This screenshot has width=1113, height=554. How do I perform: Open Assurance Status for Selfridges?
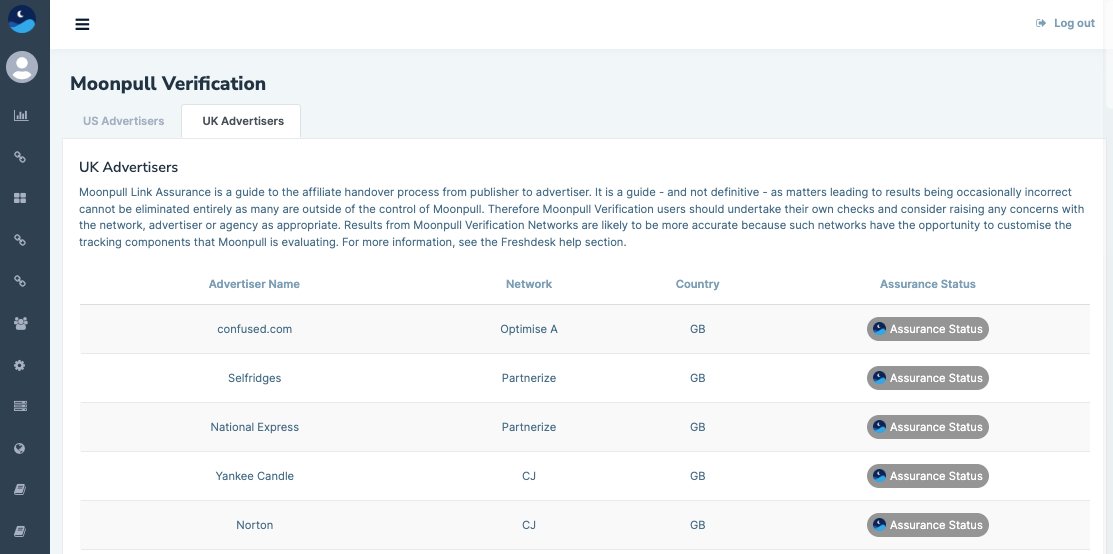927,378
